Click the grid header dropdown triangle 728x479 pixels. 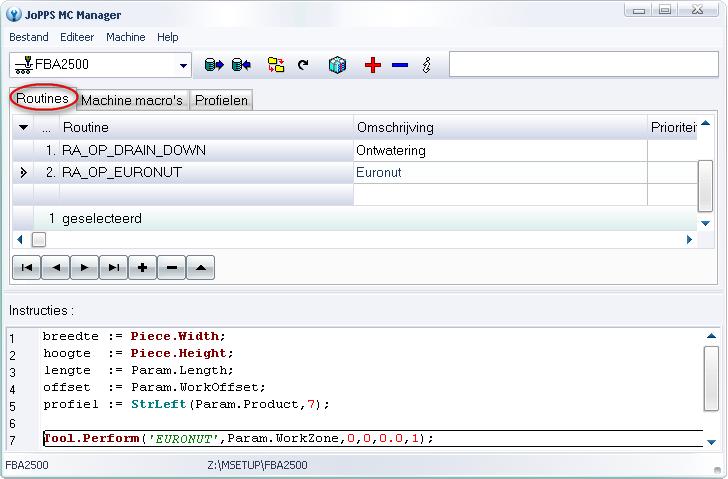click(23, 127)
